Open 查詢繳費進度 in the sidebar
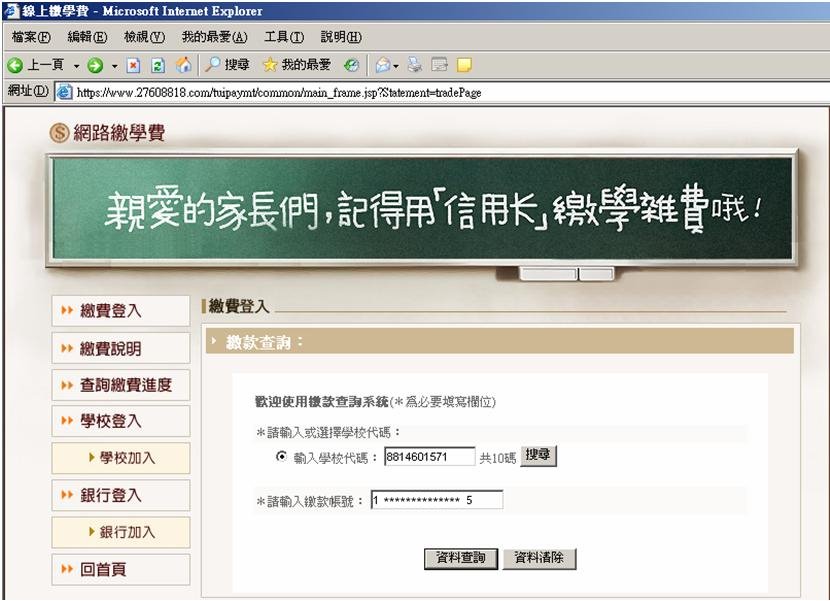Viewport: 830px width, 601px height. [120, 385]
